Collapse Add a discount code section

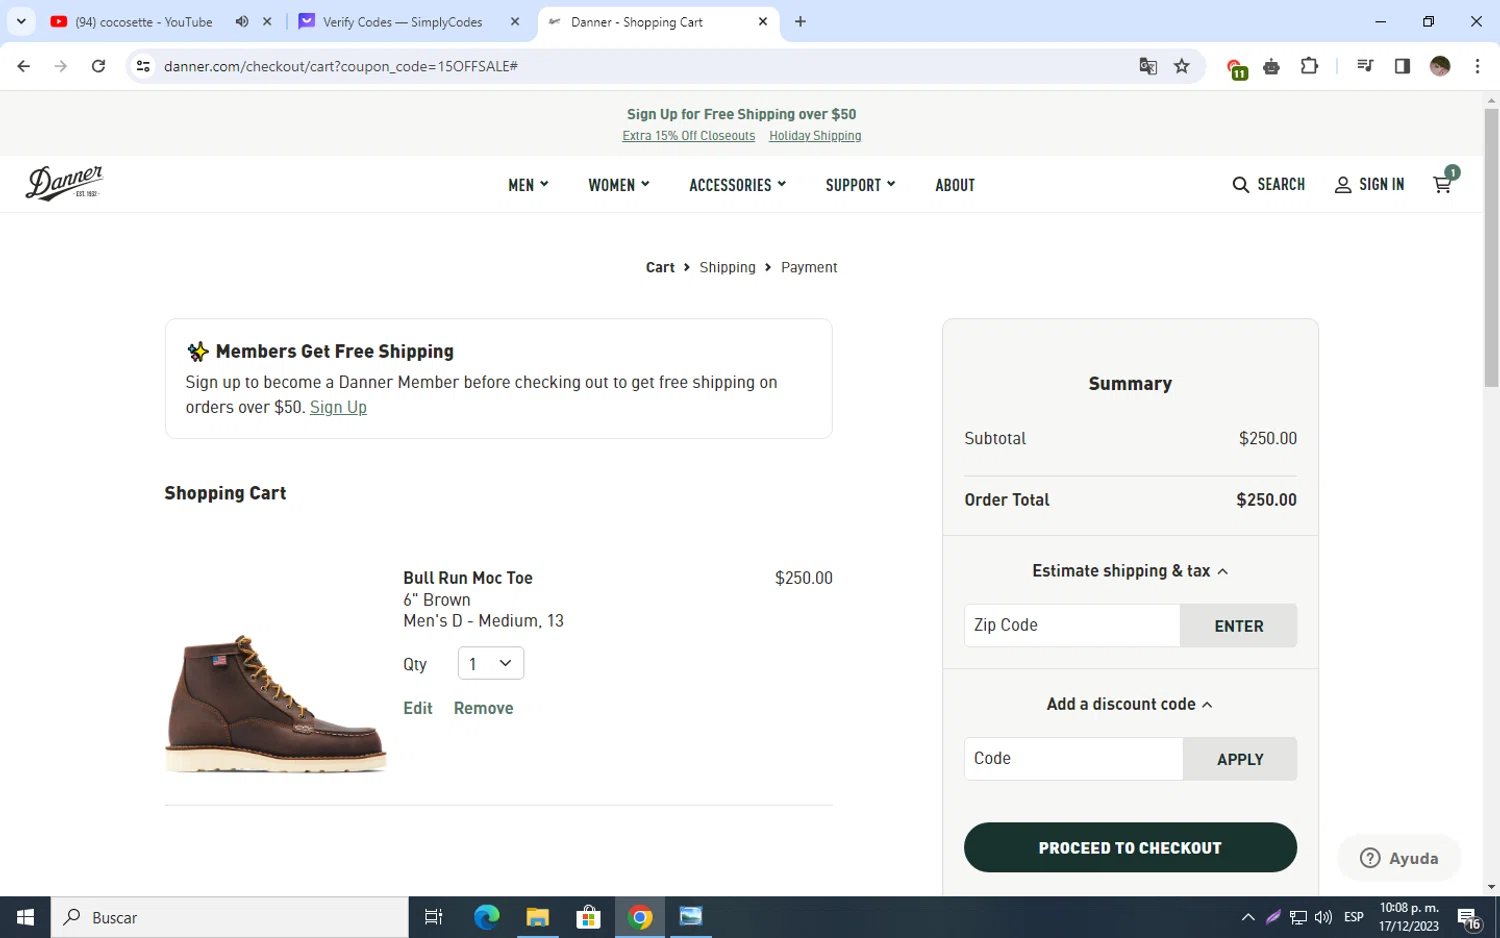coord(1130,704)
